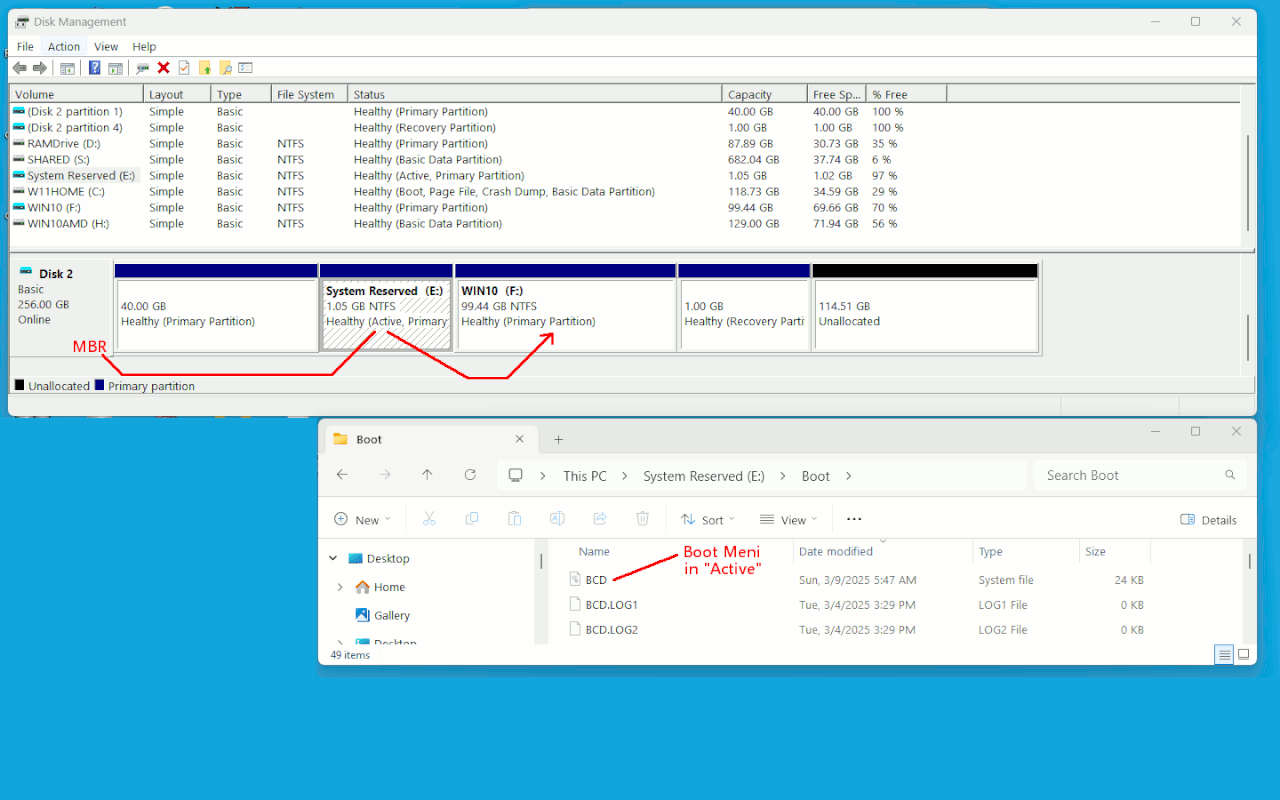
Task: Click the Copy icon in Explorer toolbar
Action: [472, 519]
